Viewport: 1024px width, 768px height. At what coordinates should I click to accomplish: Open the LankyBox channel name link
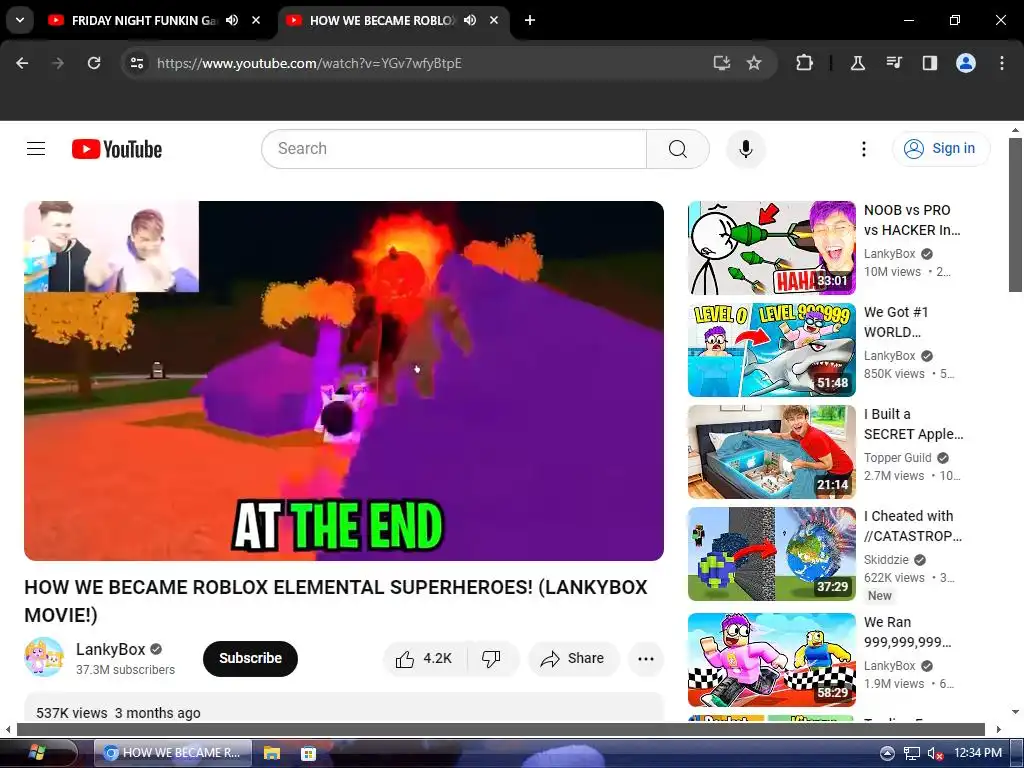click(110, 649)
